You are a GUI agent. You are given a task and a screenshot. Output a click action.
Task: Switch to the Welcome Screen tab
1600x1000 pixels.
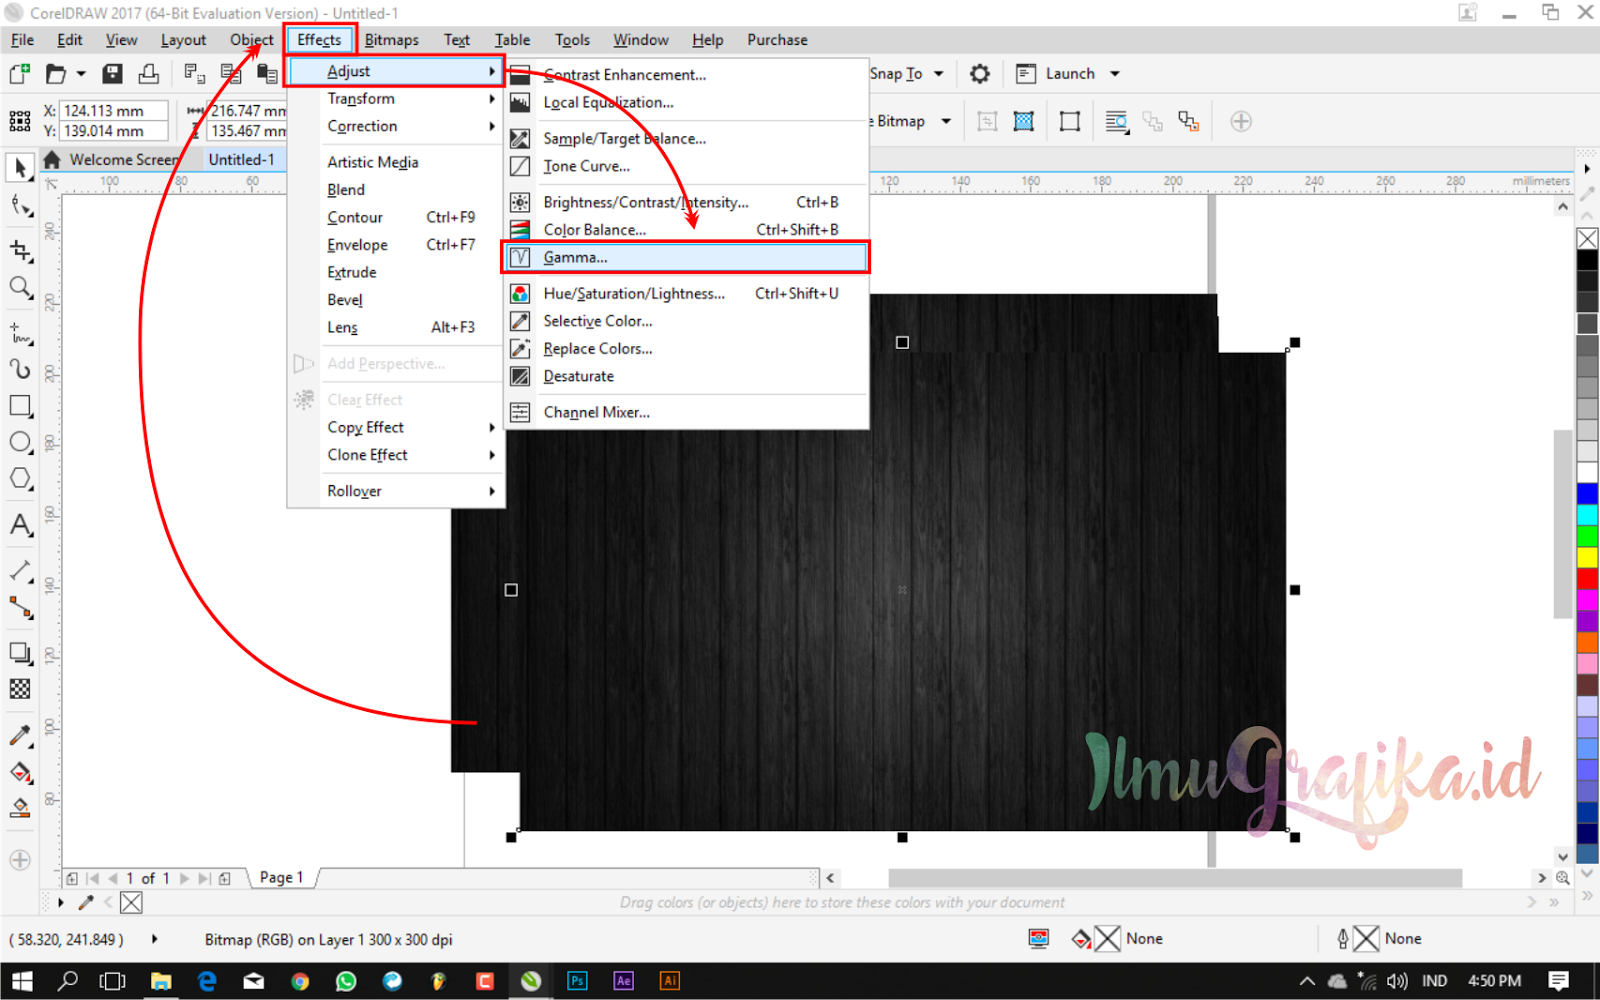point(122,159)
